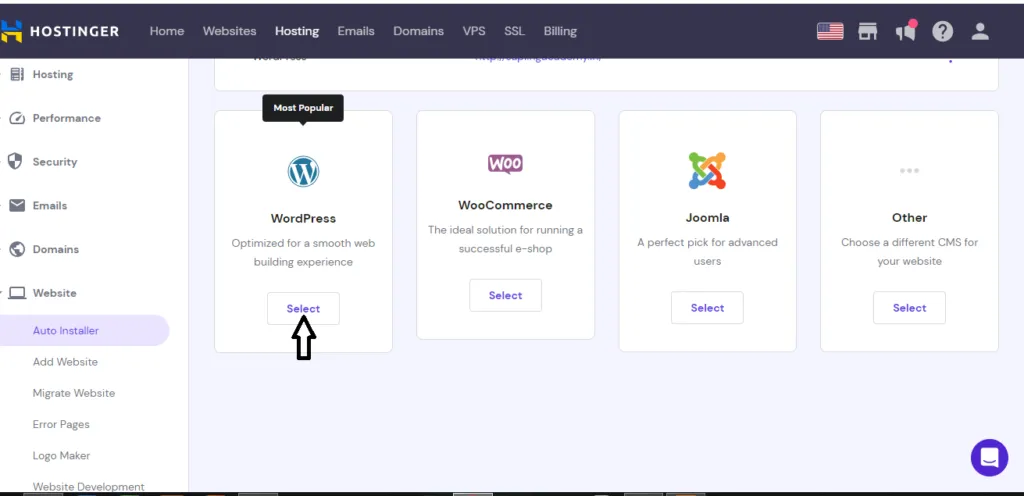Viewport: 1024px width, 496px height.
Task: Open the user profile icon
Action: (x=980, y=31)
